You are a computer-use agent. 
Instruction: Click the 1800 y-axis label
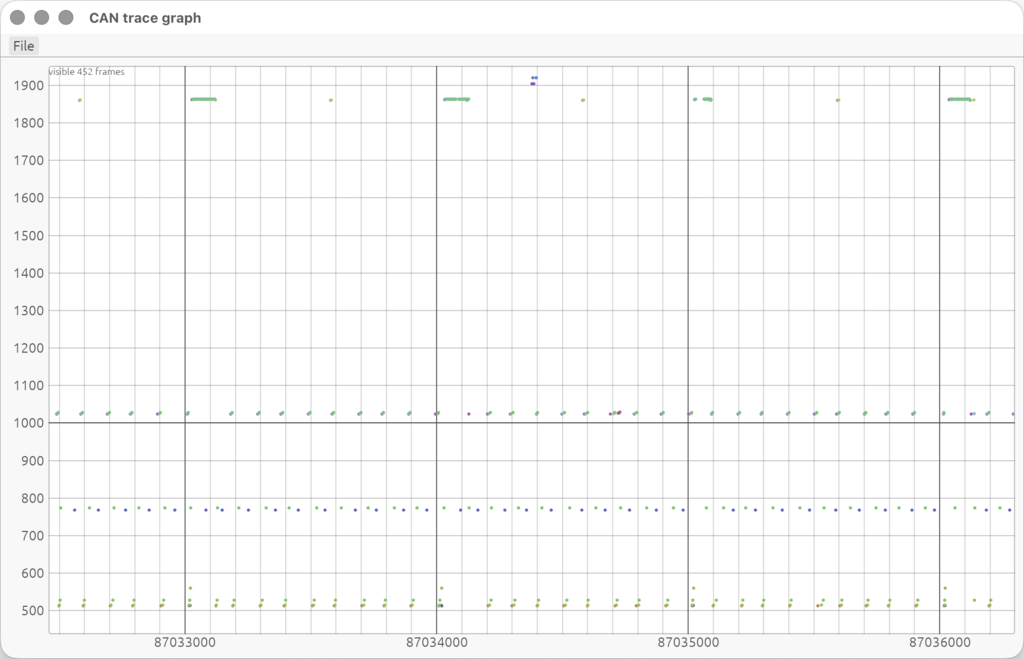pos(29,123)
